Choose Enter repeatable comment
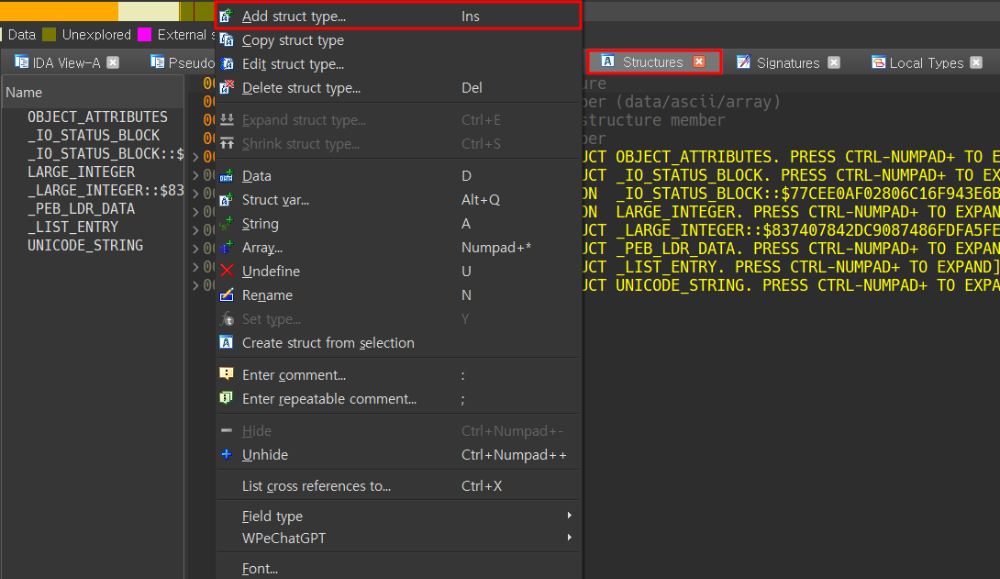This screenshot has height=579, width=1000. click(398, 399)
